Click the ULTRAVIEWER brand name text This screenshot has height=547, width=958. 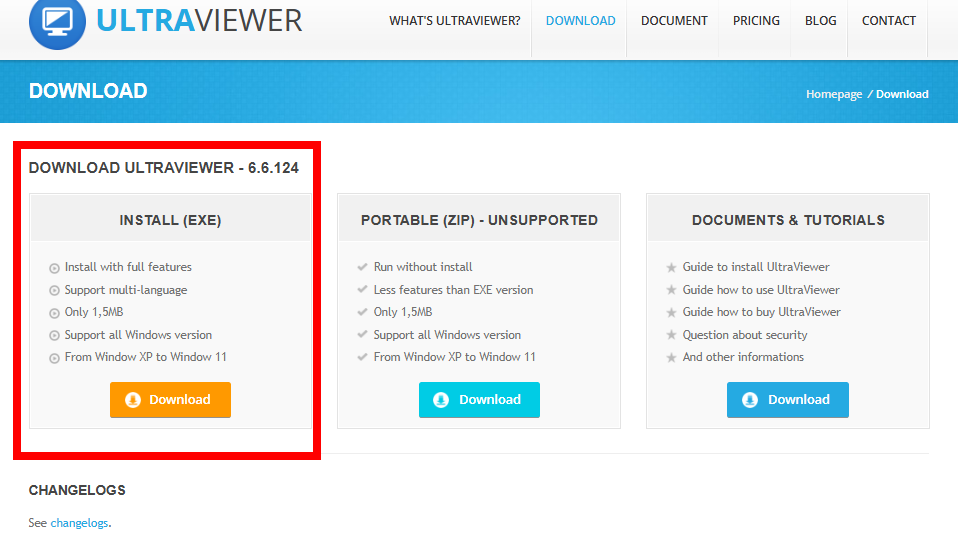199,21
